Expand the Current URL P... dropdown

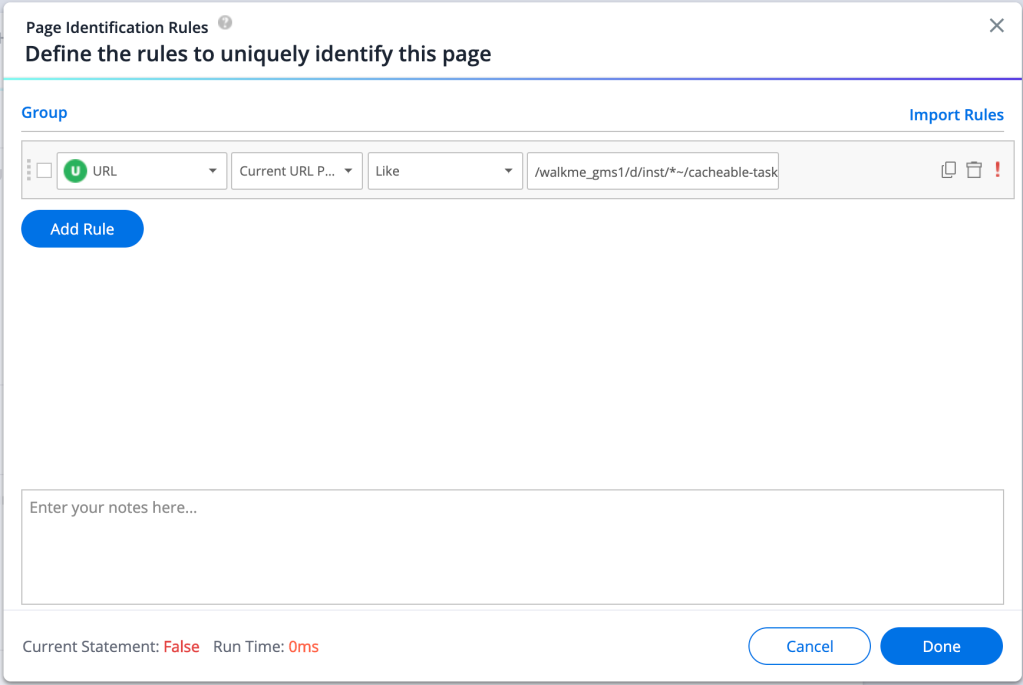click(296, 171)
